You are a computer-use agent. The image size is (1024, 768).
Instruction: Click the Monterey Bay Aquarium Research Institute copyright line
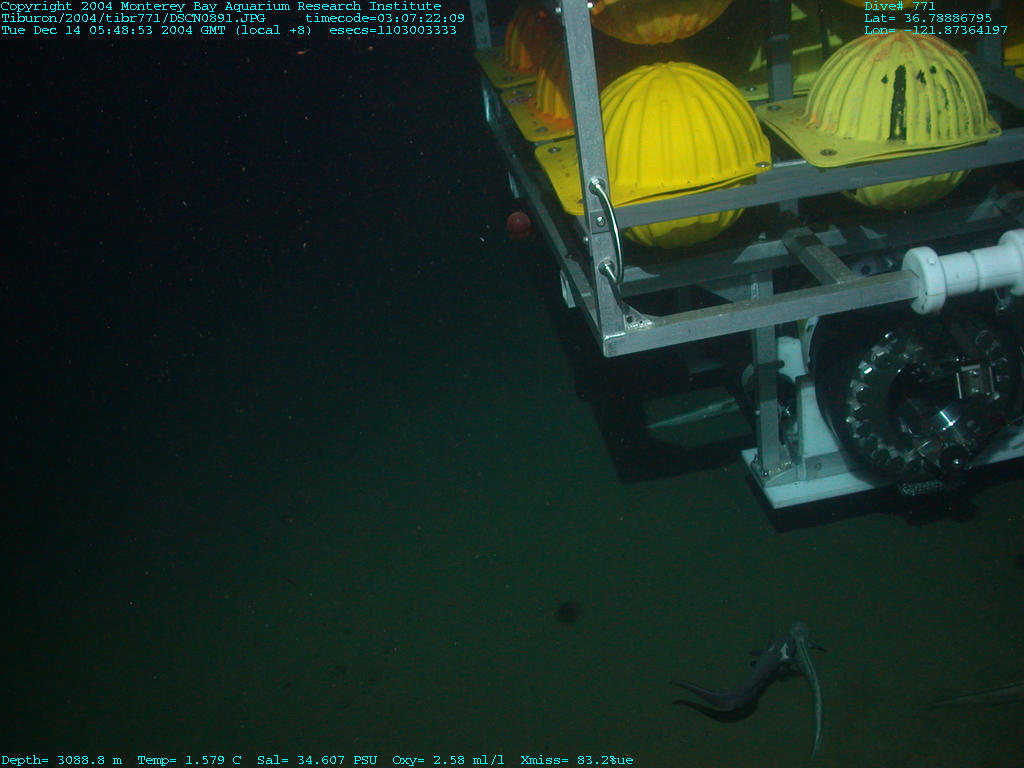[x=221, y=6]
